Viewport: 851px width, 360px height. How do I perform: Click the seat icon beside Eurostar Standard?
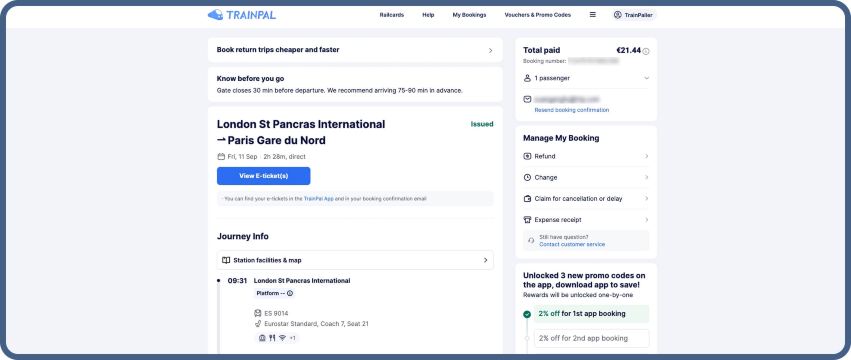click(x=258, y=324)
